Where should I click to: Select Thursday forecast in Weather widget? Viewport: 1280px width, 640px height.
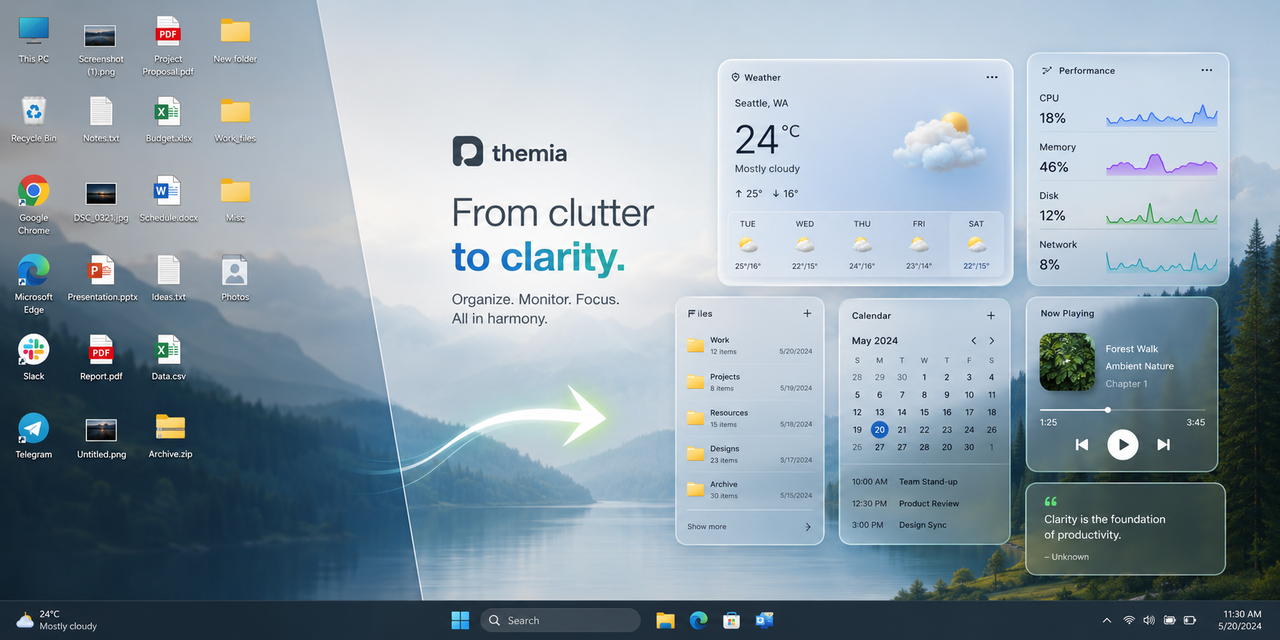pyautogui.click(x=862, y=245)
